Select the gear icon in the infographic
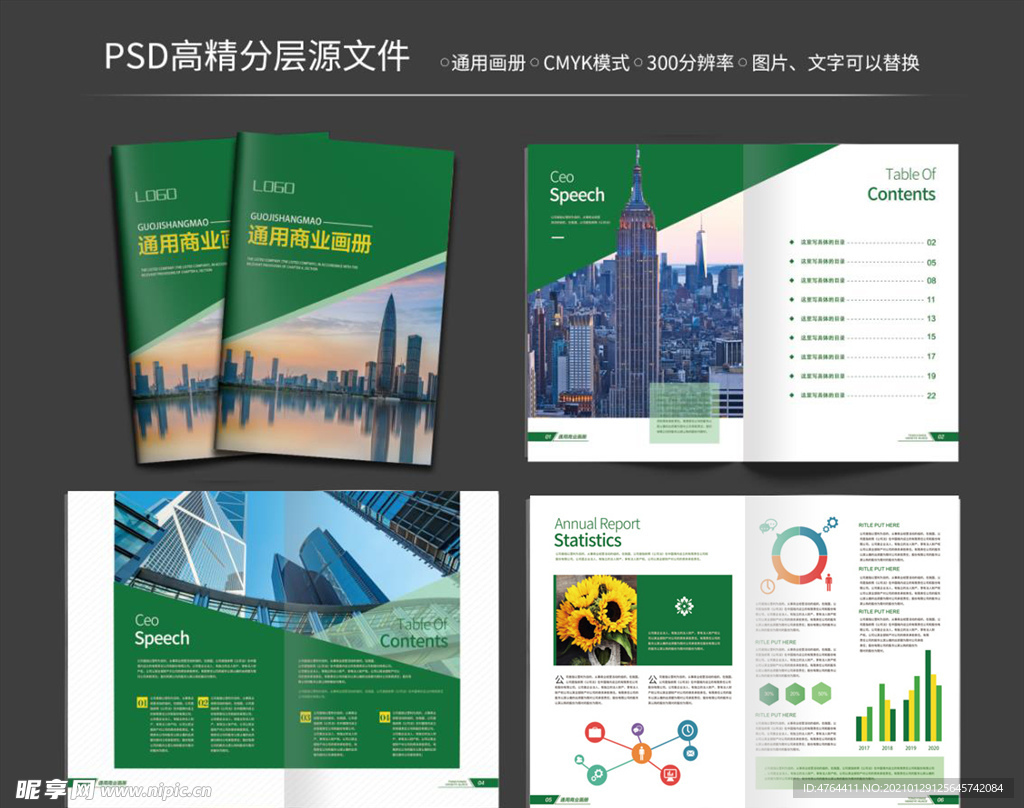 (x=830, y=523)
